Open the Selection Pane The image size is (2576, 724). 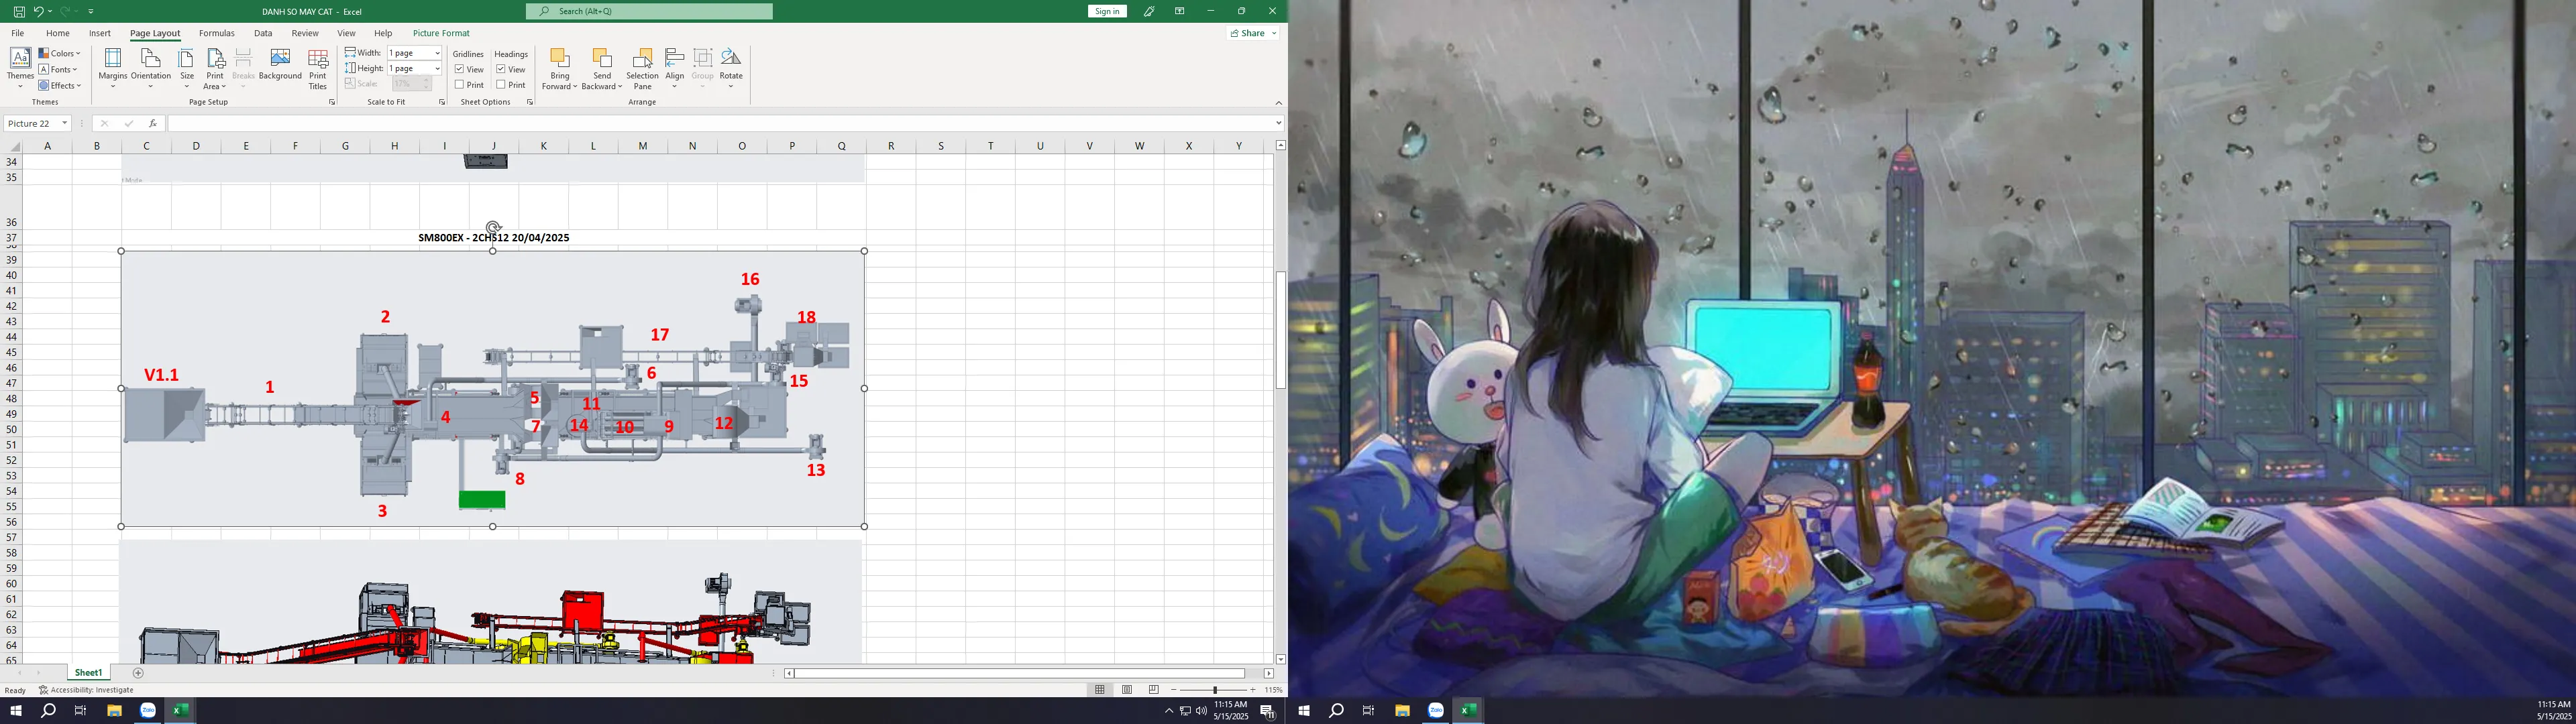642,68
